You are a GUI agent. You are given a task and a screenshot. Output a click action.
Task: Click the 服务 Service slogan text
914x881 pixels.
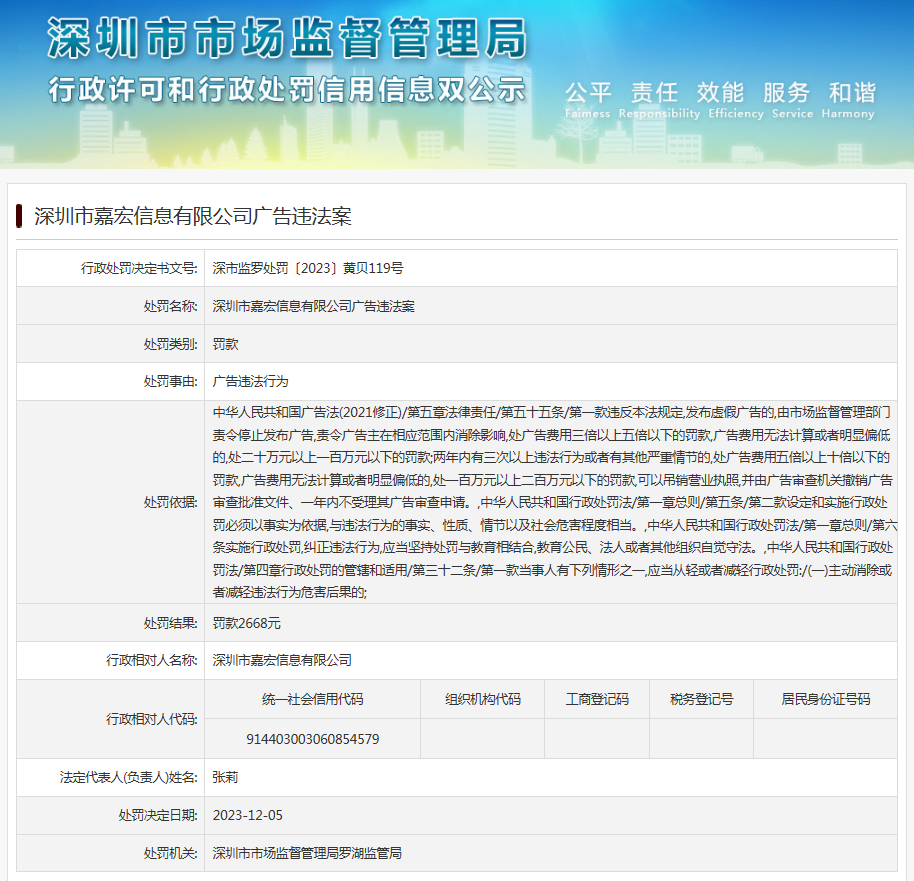point(786,100)
